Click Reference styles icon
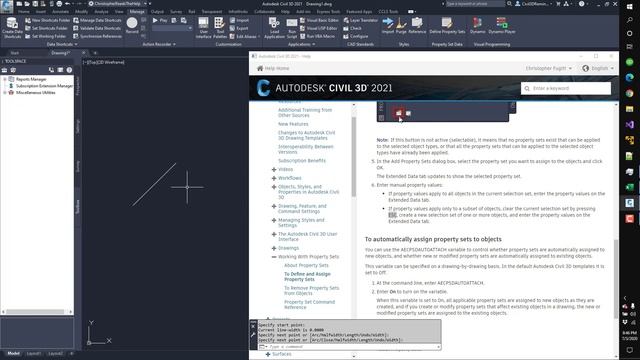This screenshot has width=640, height=360. (x=417, y=25)
